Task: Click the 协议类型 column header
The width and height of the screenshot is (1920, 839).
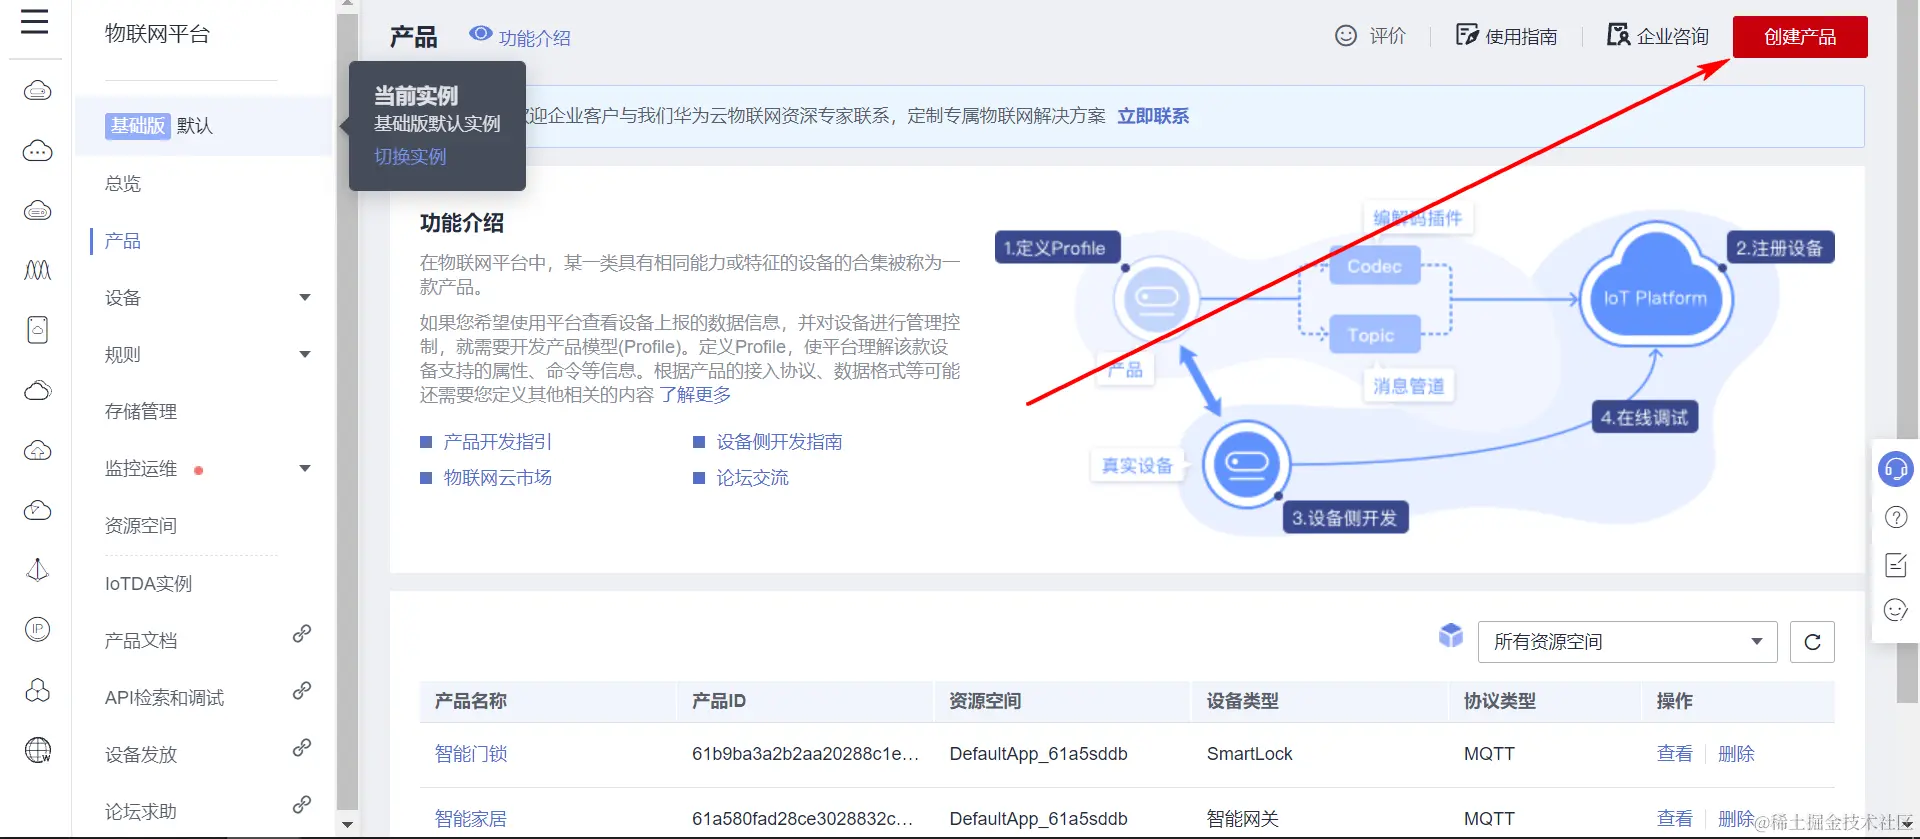Action: (x=1500, y=701)
